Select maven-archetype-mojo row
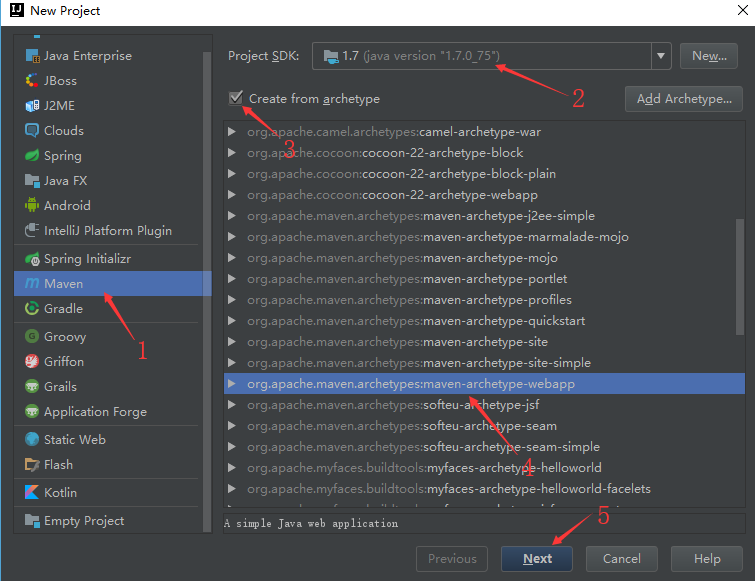755x581 pixels. coord(484,258)
